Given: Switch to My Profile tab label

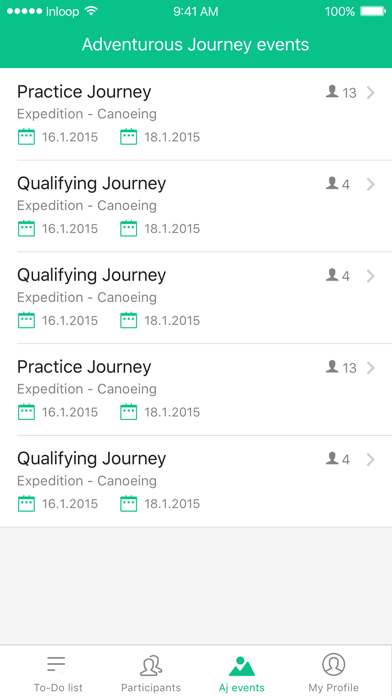Looking at the screenshot, I should pos(333,688).
